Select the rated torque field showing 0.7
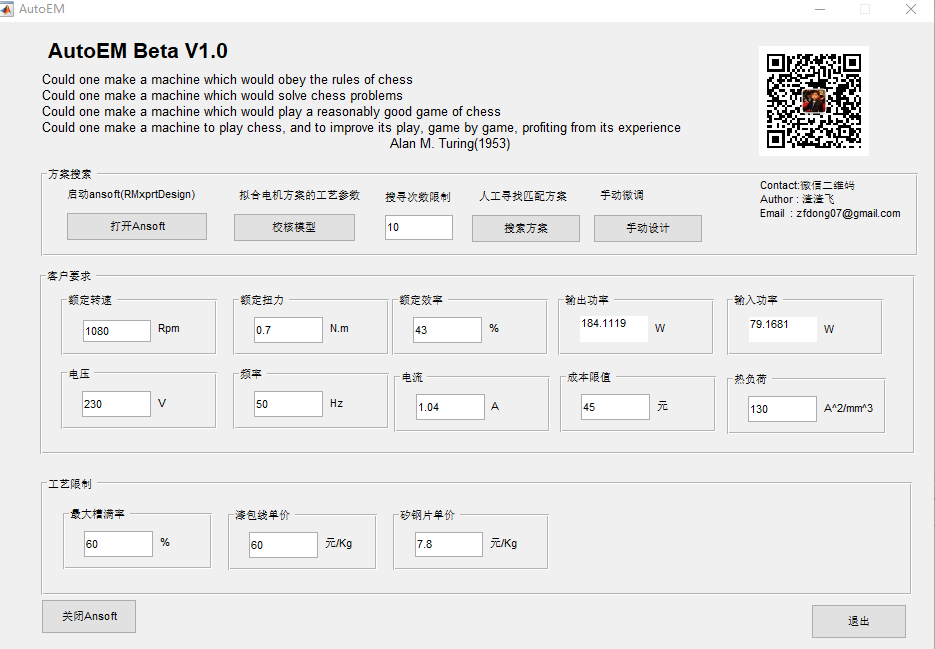 (289, 330)
